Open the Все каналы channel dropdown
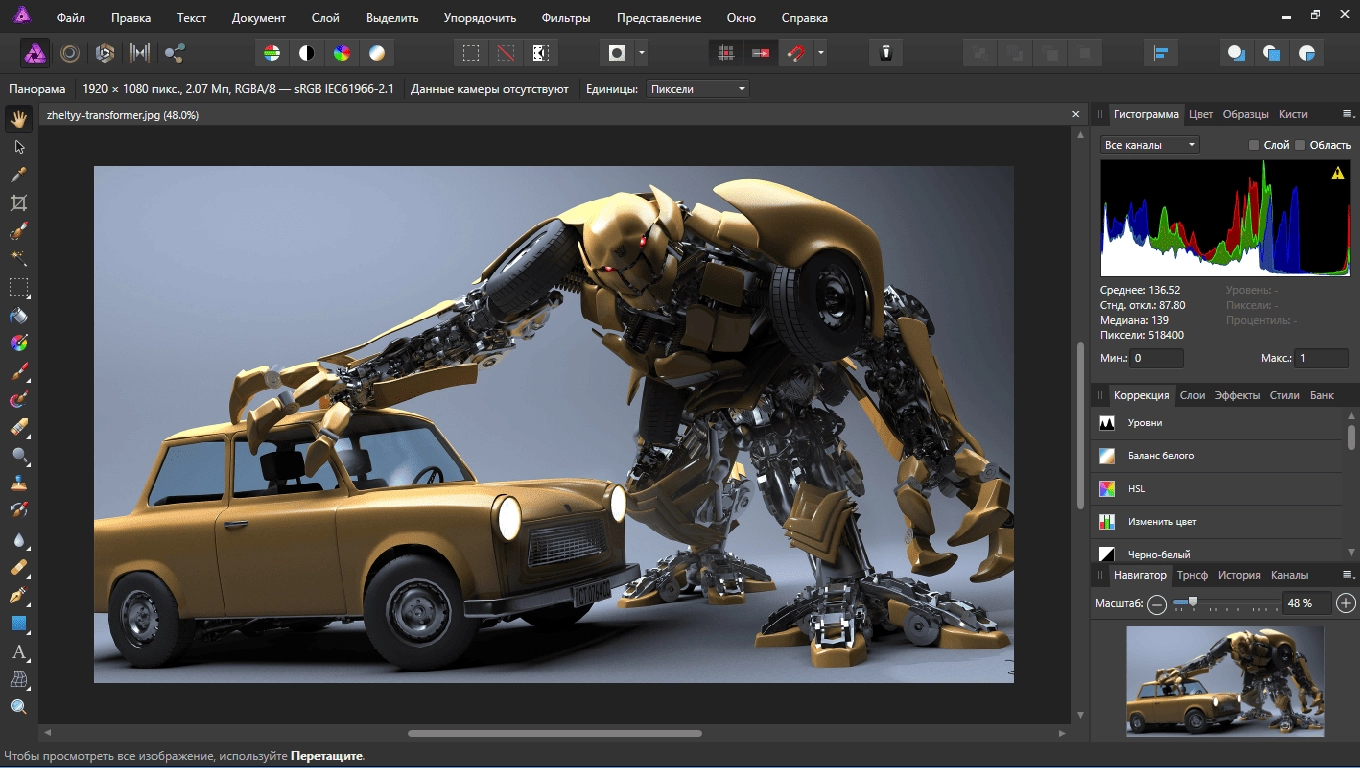Image resolution: width=1360 pixels, height=768 pixels. click(1150, 145)
